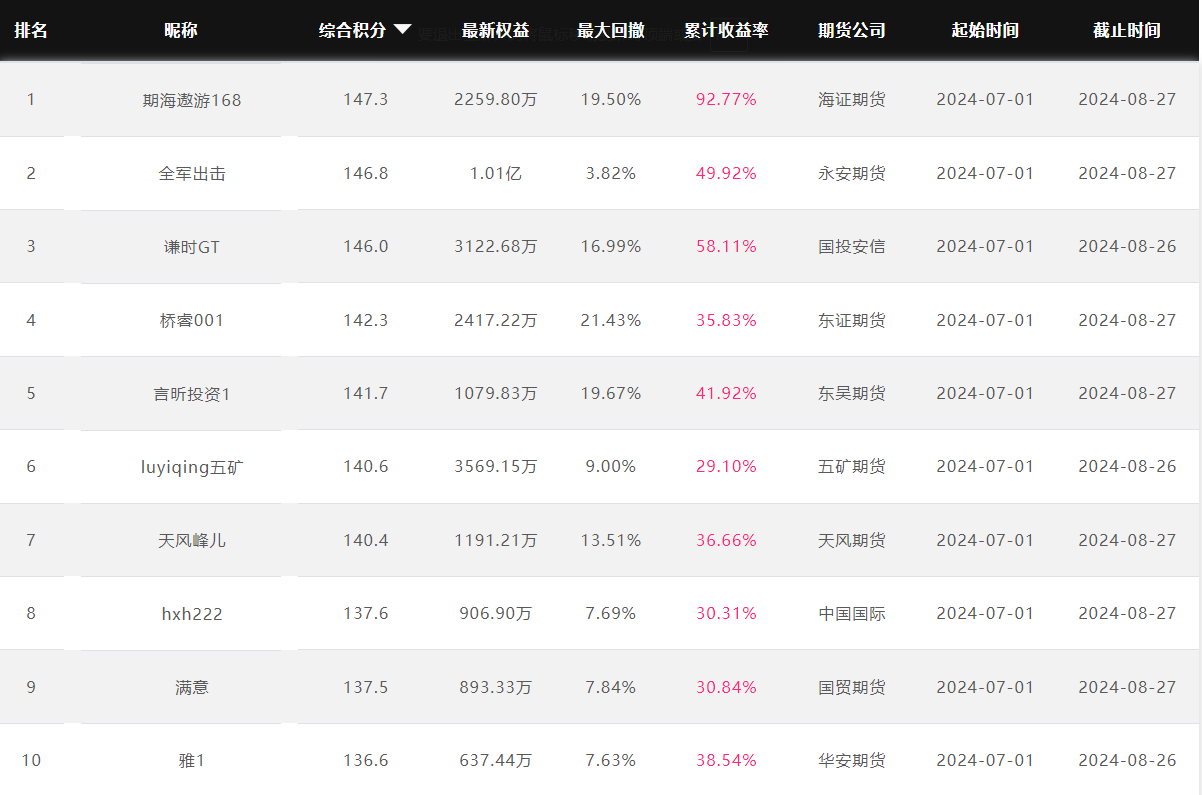The width and height of the screenshot is (1202, 795).
Task: Select the 雅1 nickname
Action: tap(192, 760)
